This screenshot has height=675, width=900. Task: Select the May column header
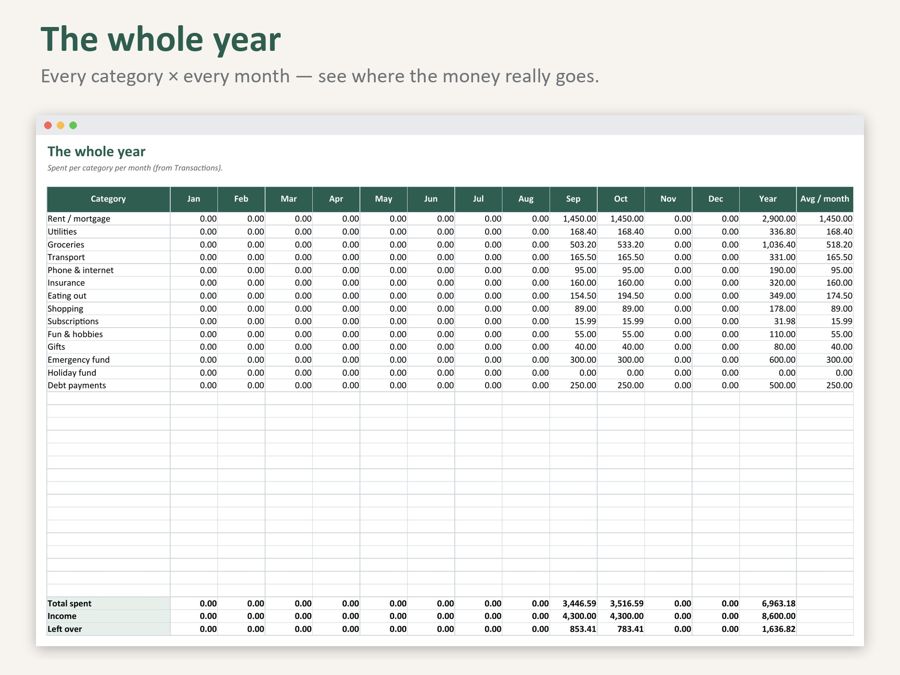click(x=383, y=199)
